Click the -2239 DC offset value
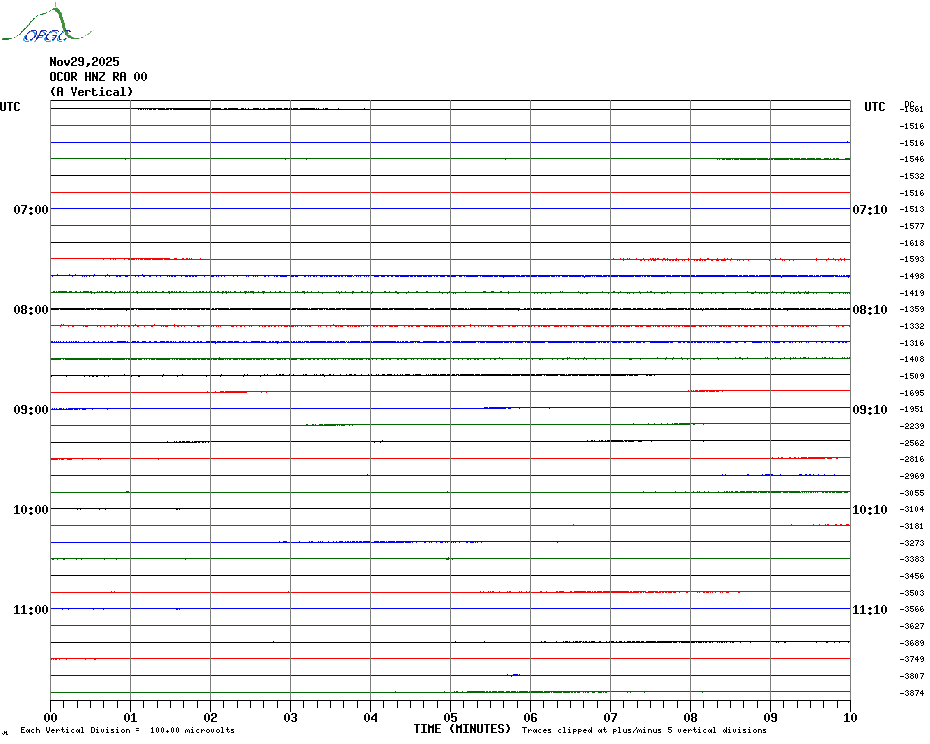This screenshot has height=744, width=930. coord(912,426)
